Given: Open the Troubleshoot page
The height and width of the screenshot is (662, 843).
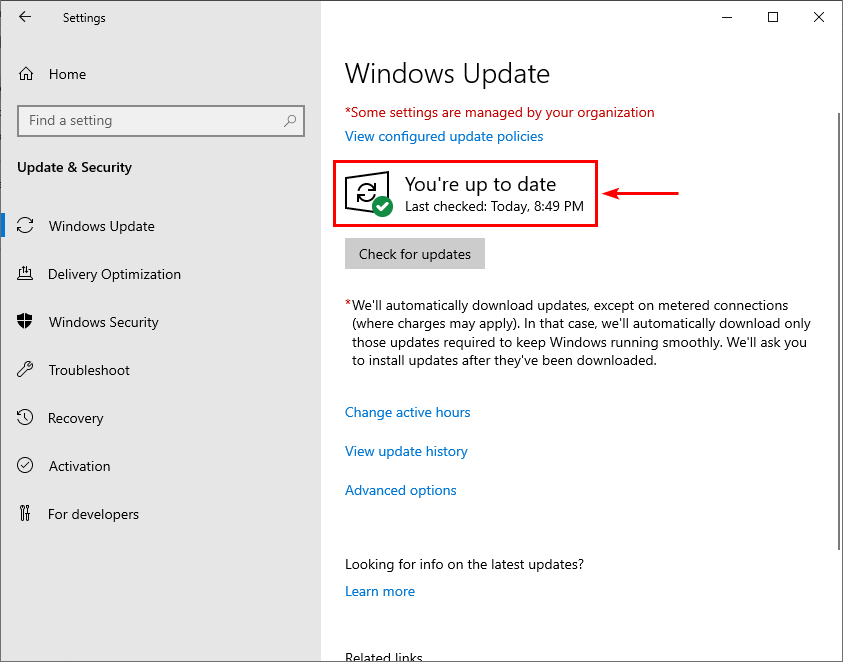Looking at the screenshot, I should pyautogui.click(x=89, y=370).
